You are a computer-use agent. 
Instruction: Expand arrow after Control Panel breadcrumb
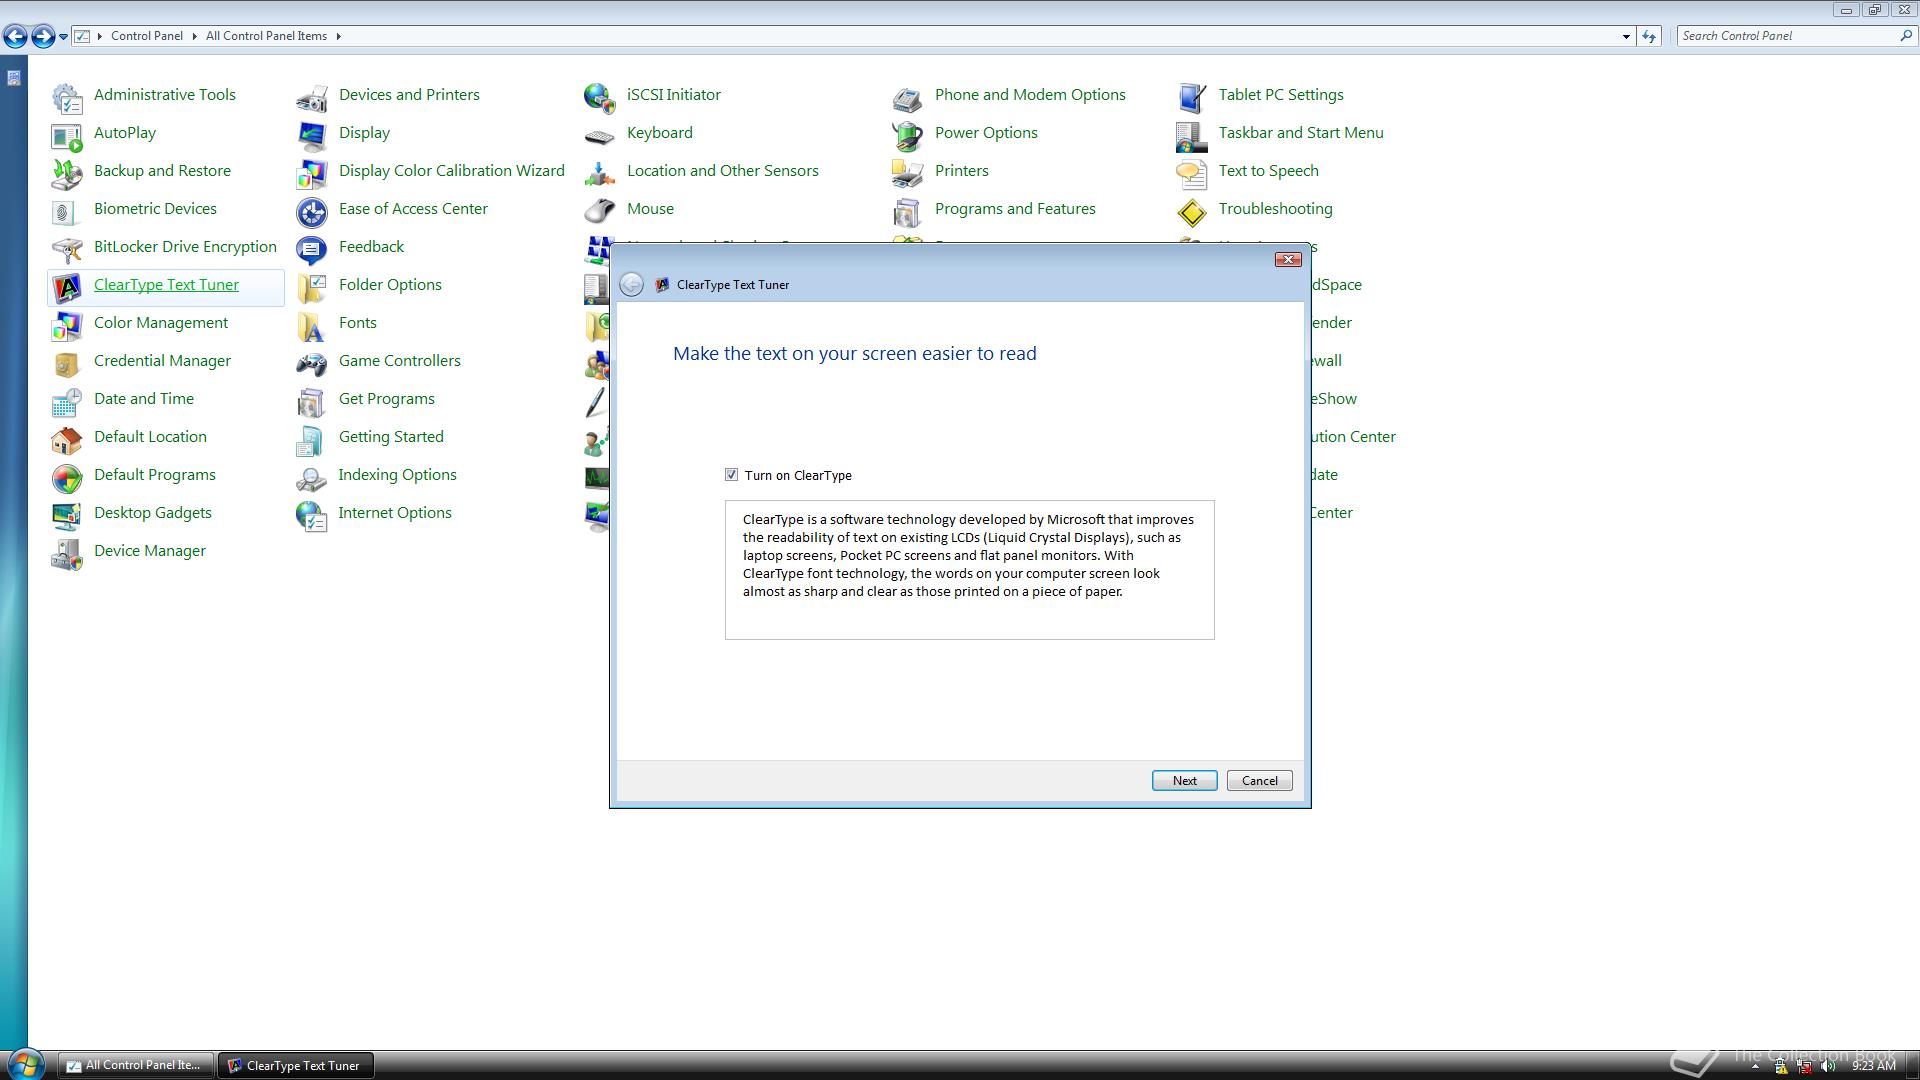pos(194,36)
